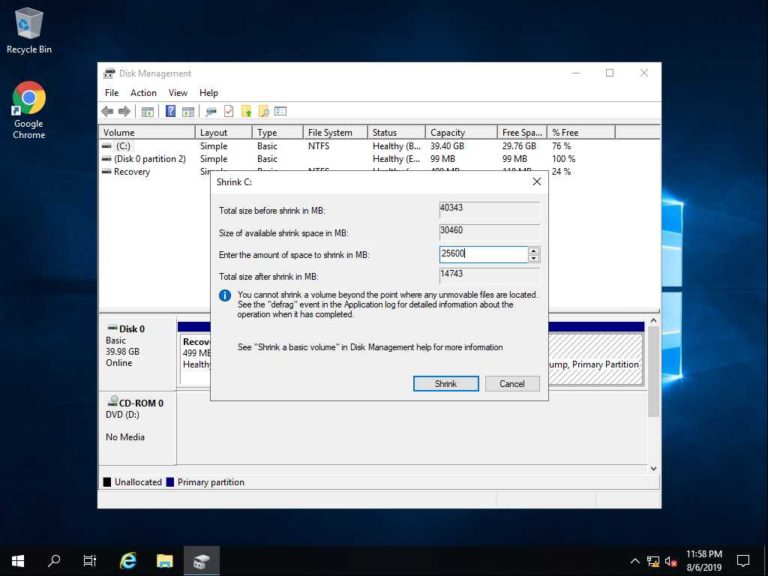The image size is (768, 576).
Task: Decrease shrink amount with down spinner arrow
Action: click(x=534, y=259)
